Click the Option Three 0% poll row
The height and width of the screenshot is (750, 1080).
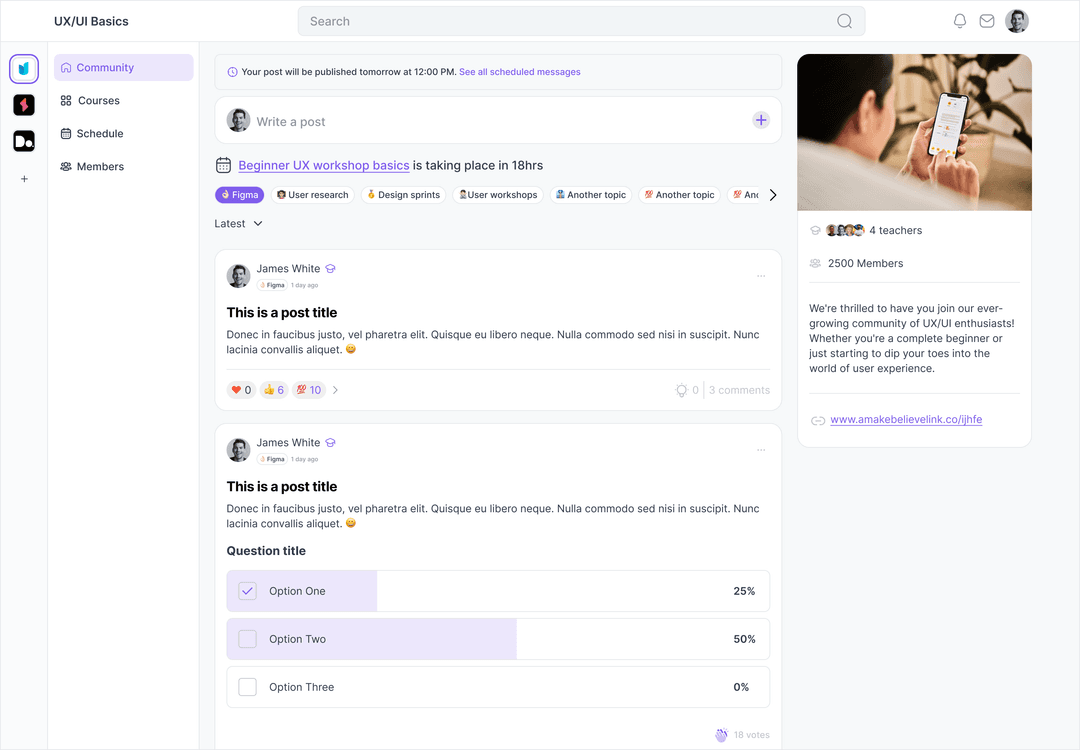(498, 687)
